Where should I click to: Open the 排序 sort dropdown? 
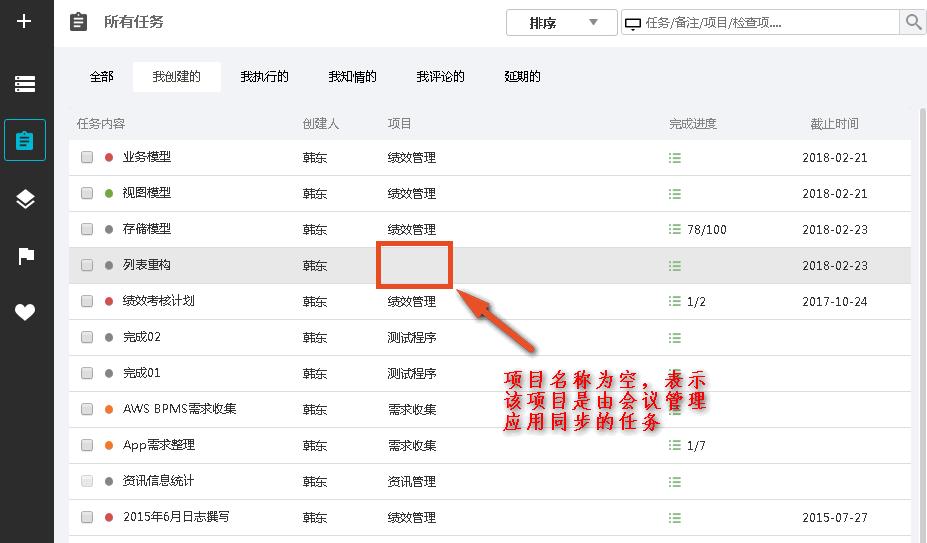pos(562,22)
